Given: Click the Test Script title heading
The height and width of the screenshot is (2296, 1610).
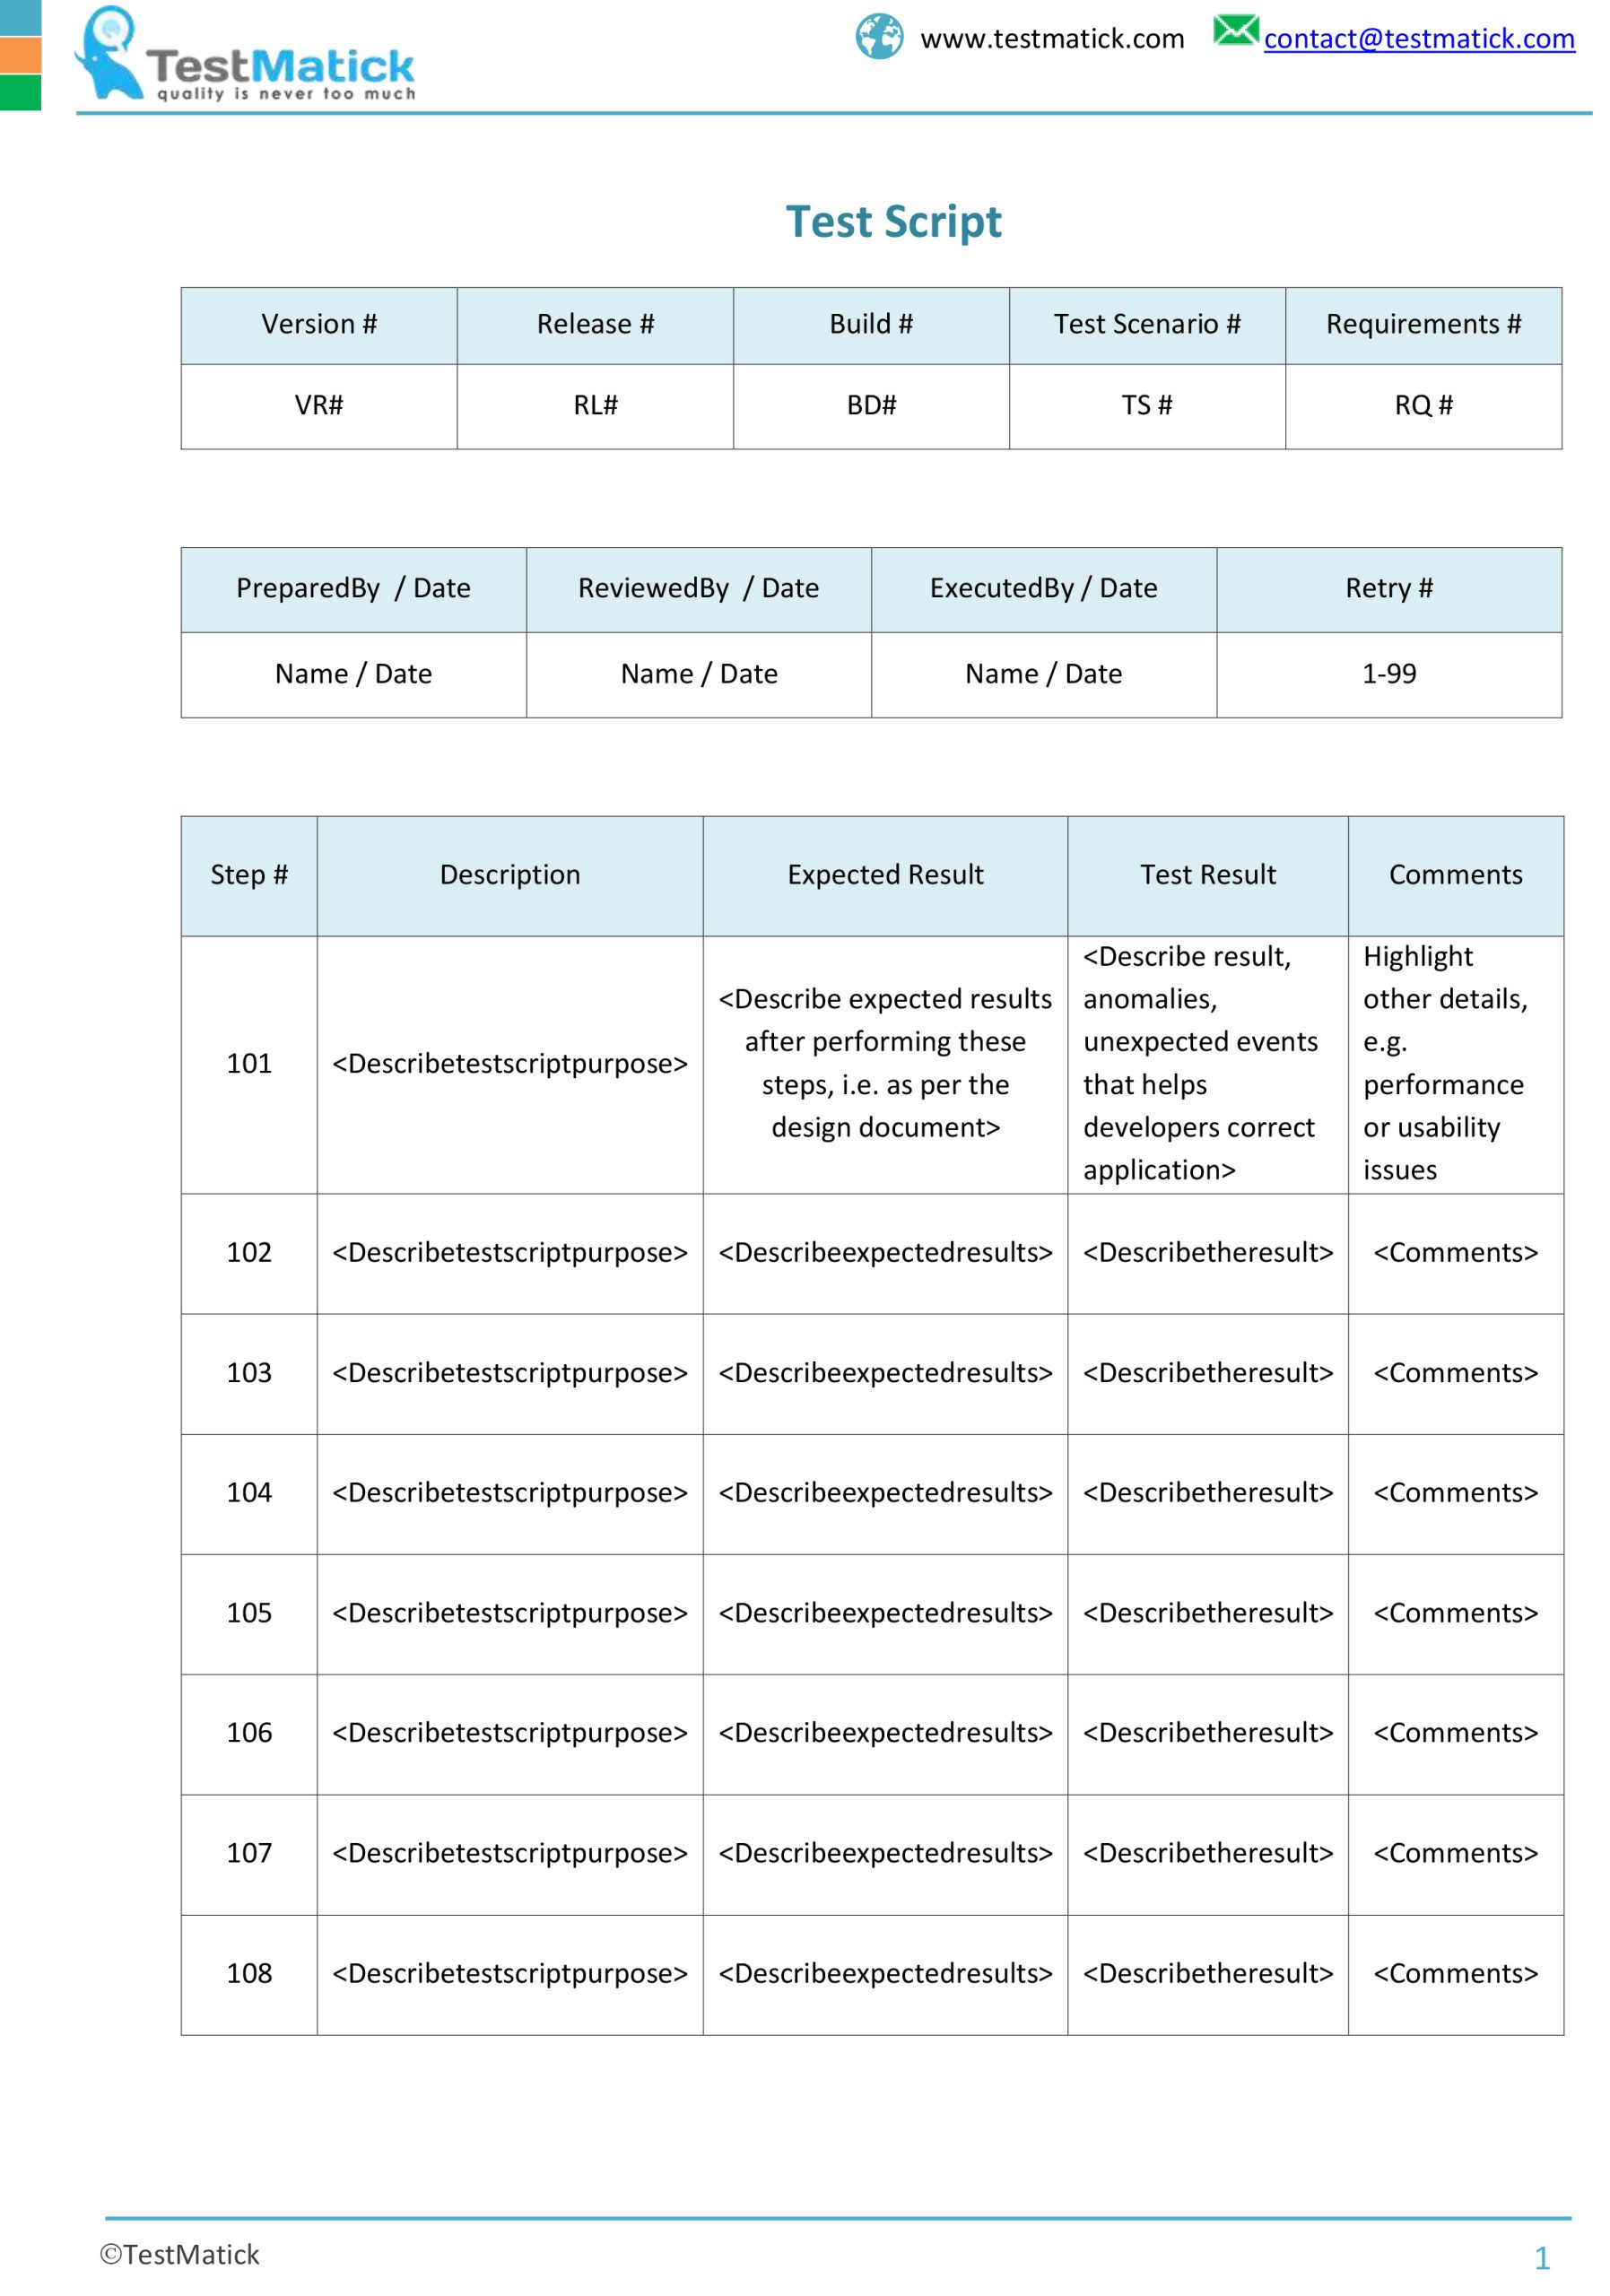Looking at the screenshot, I should [x=893, y=221].
